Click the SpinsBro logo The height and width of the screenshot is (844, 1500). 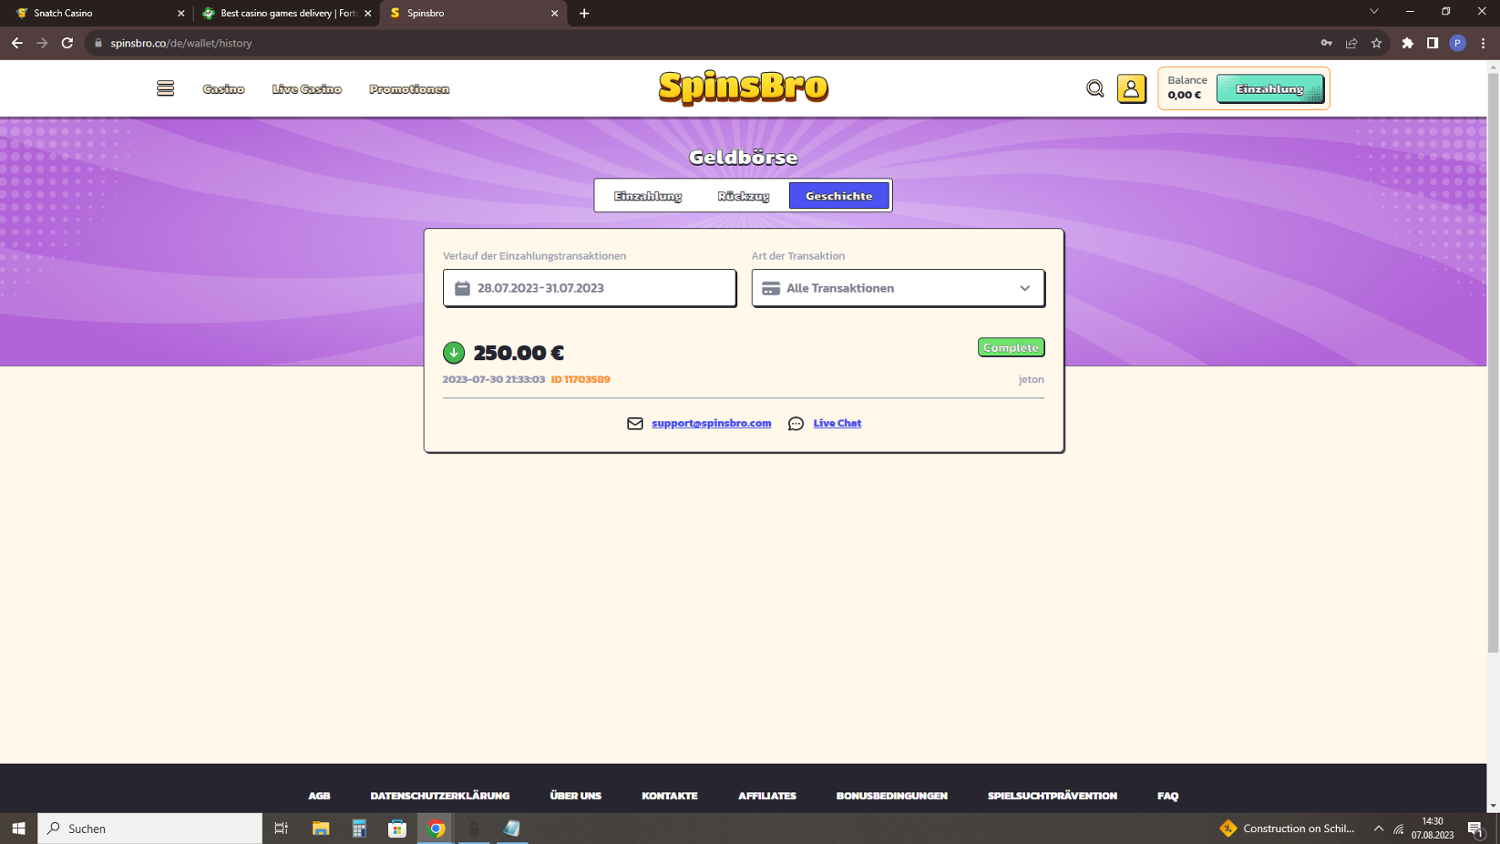click(x=744, y=88)
